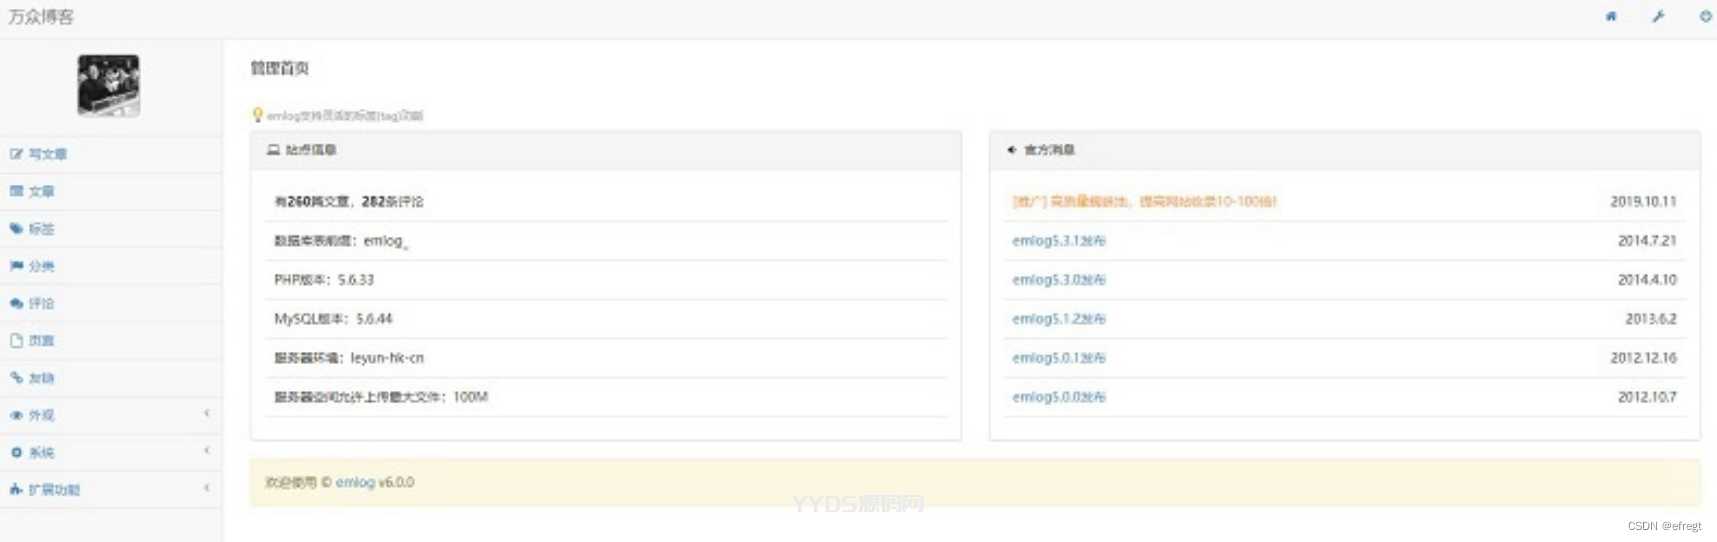
Task: Click the date 2013.6.2
Action: [1651, 319]
